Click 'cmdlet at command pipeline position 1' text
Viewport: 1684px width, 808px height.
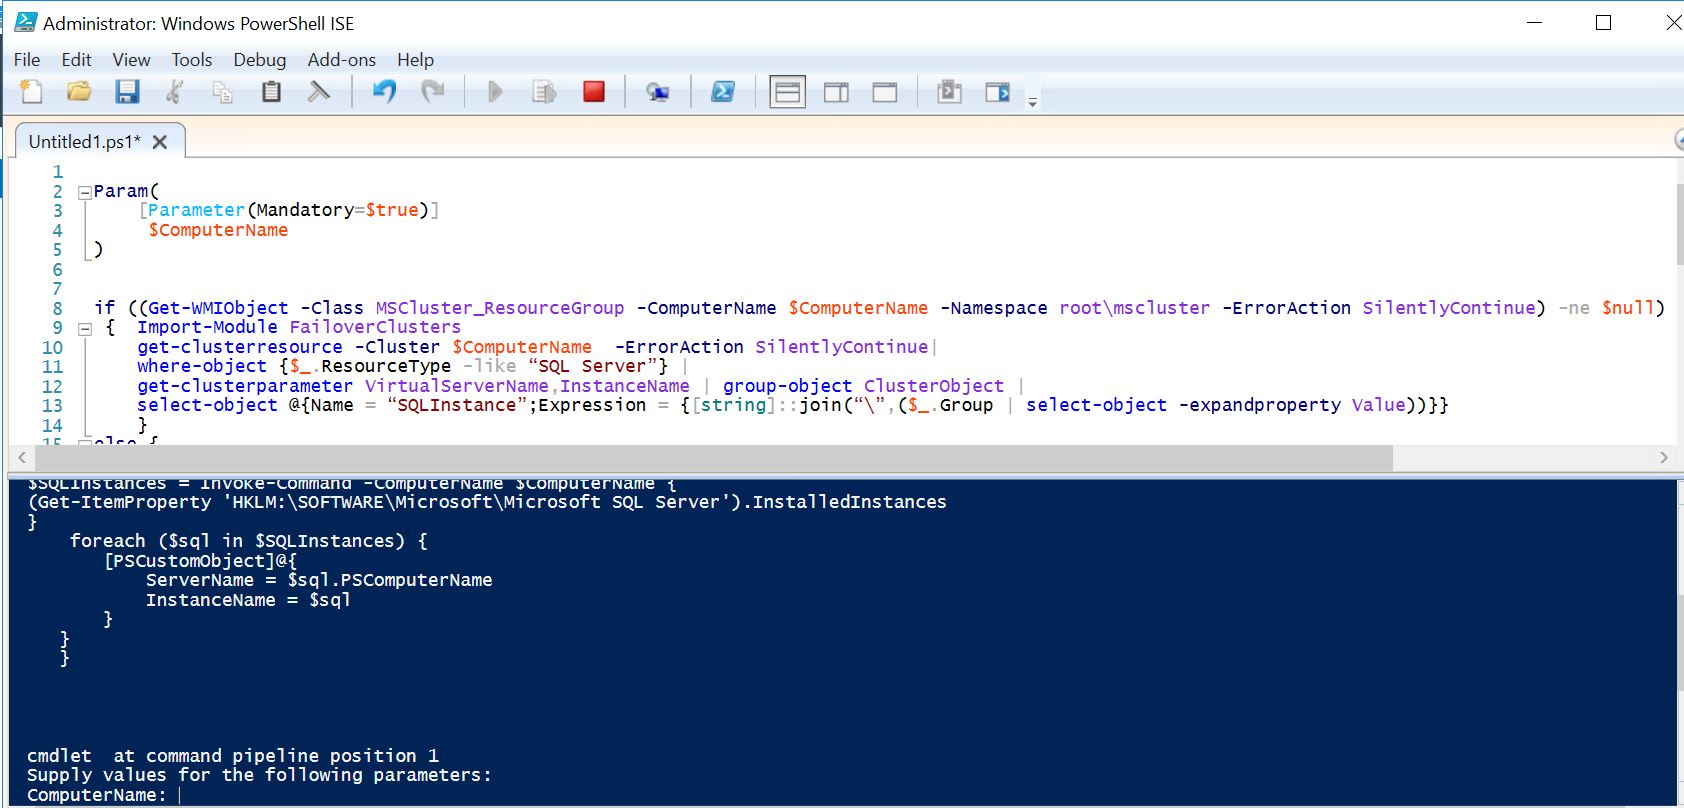[233, 757]
